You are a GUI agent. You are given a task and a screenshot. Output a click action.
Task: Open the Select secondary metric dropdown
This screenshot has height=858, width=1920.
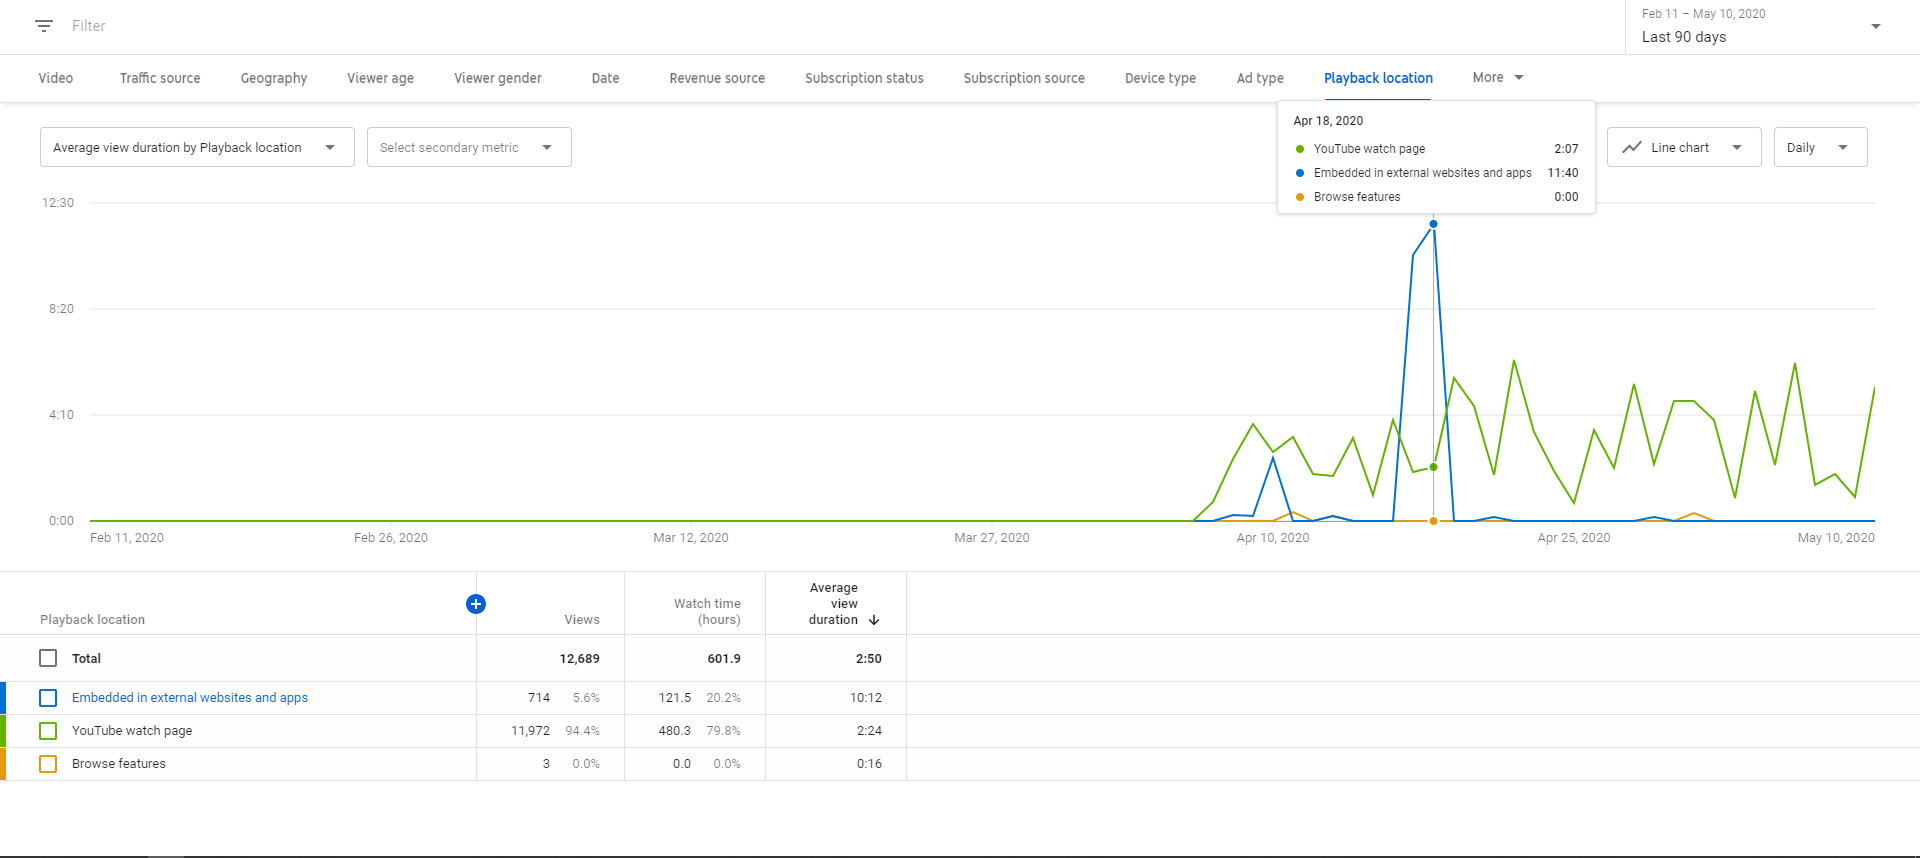[x=469, y=147]
